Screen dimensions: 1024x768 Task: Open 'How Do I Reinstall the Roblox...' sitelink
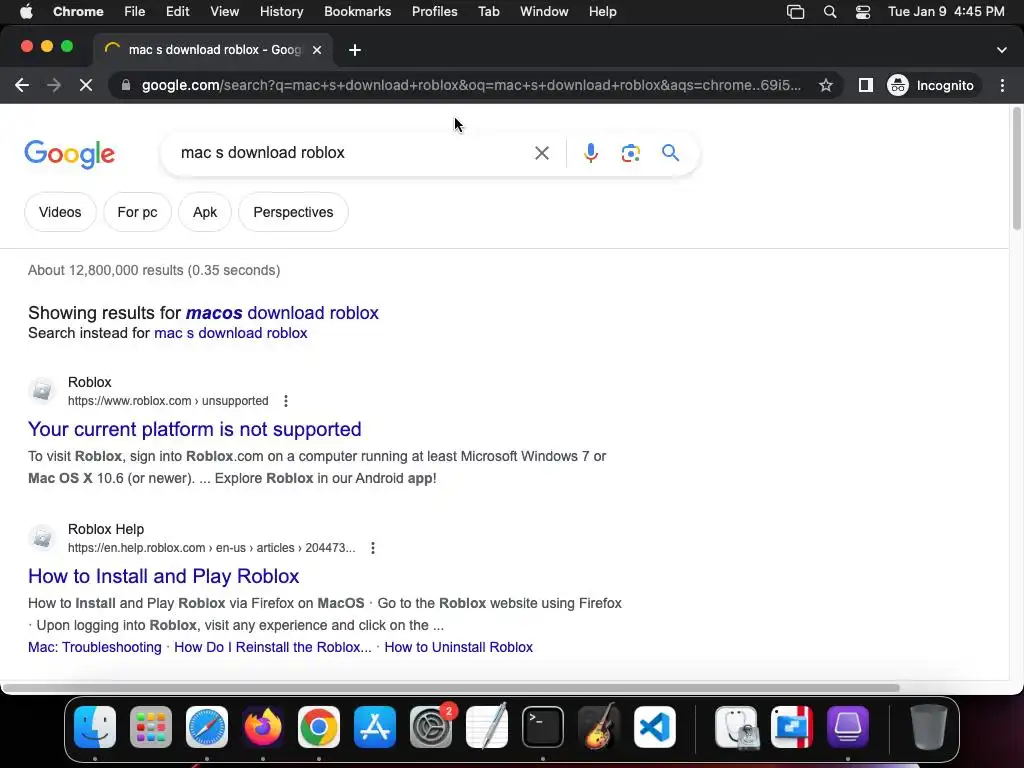272,647
